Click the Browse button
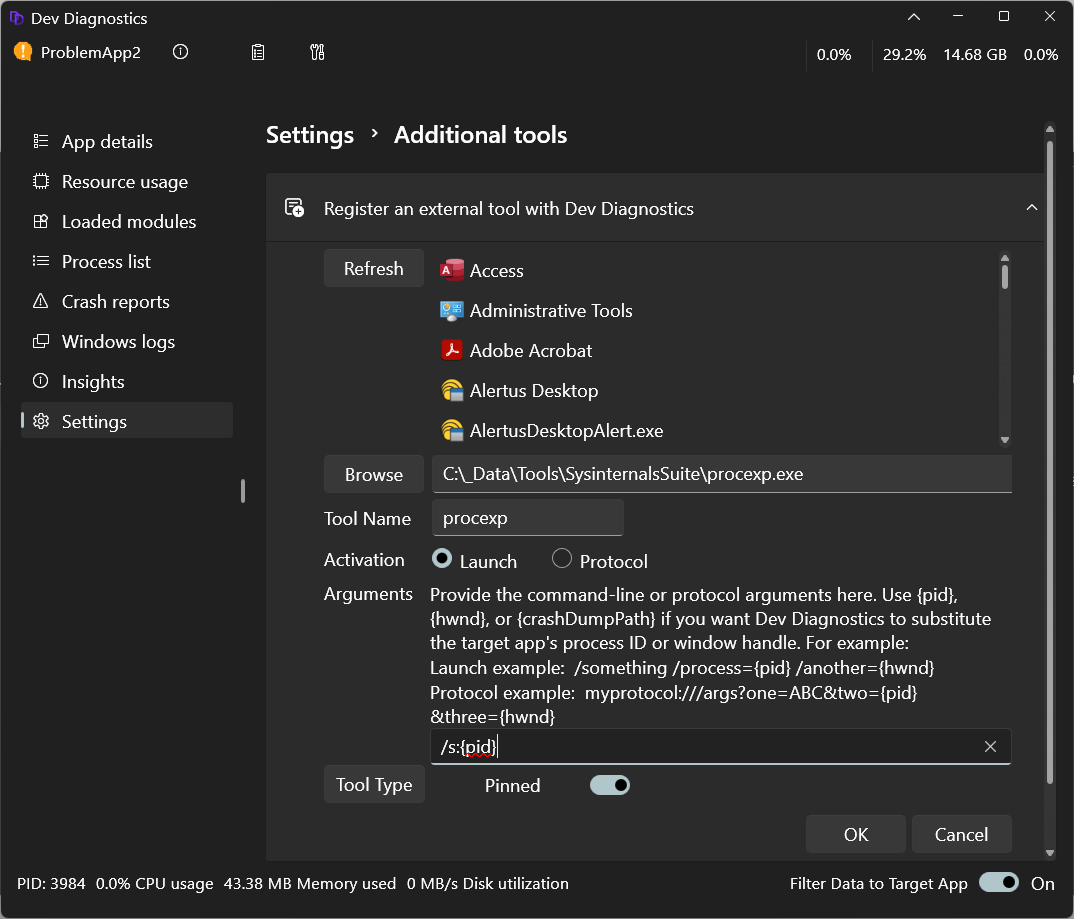1074x919 pixels. click(373, 475)
